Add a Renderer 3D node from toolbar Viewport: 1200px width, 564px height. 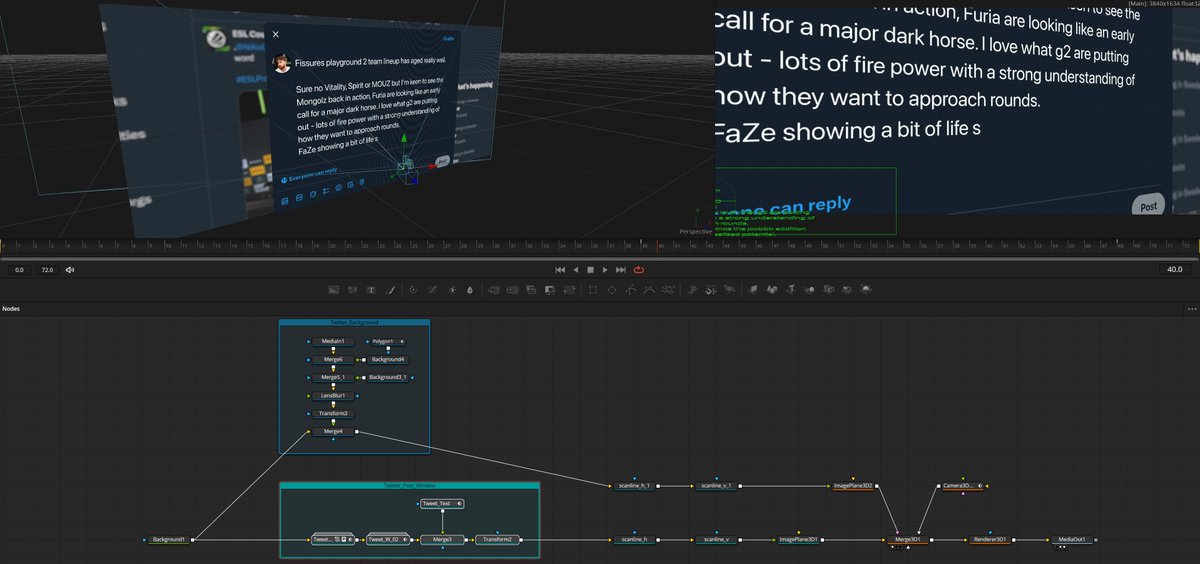coord(865,289)
